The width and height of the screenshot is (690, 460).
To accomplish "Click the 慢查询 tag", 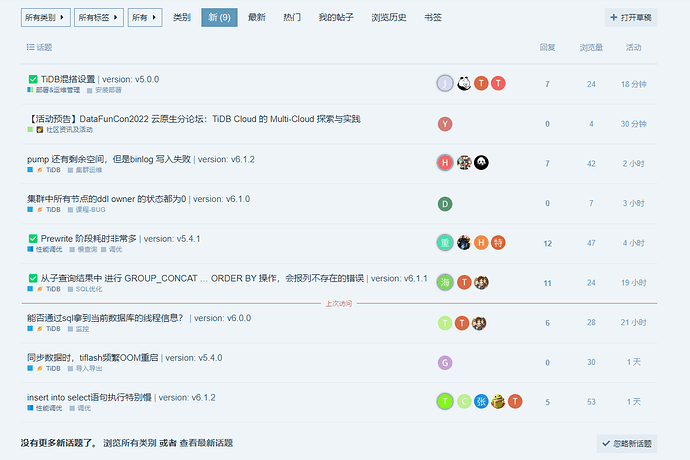I will click(83, 250).
